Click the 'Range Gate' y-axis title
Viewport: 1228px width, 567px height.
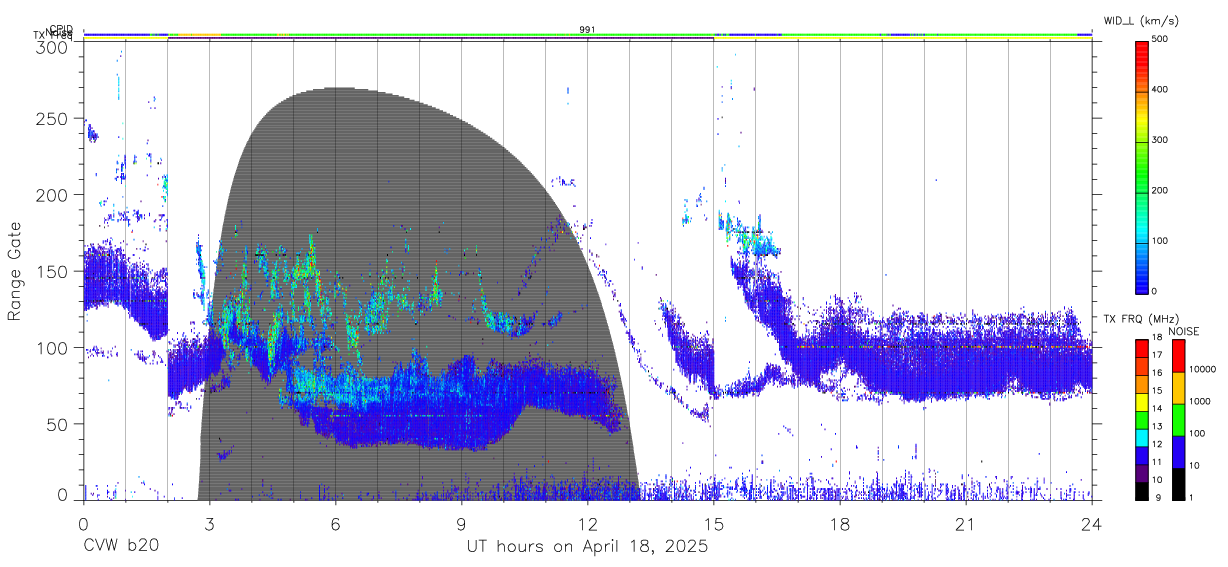[x=15, y=270]
